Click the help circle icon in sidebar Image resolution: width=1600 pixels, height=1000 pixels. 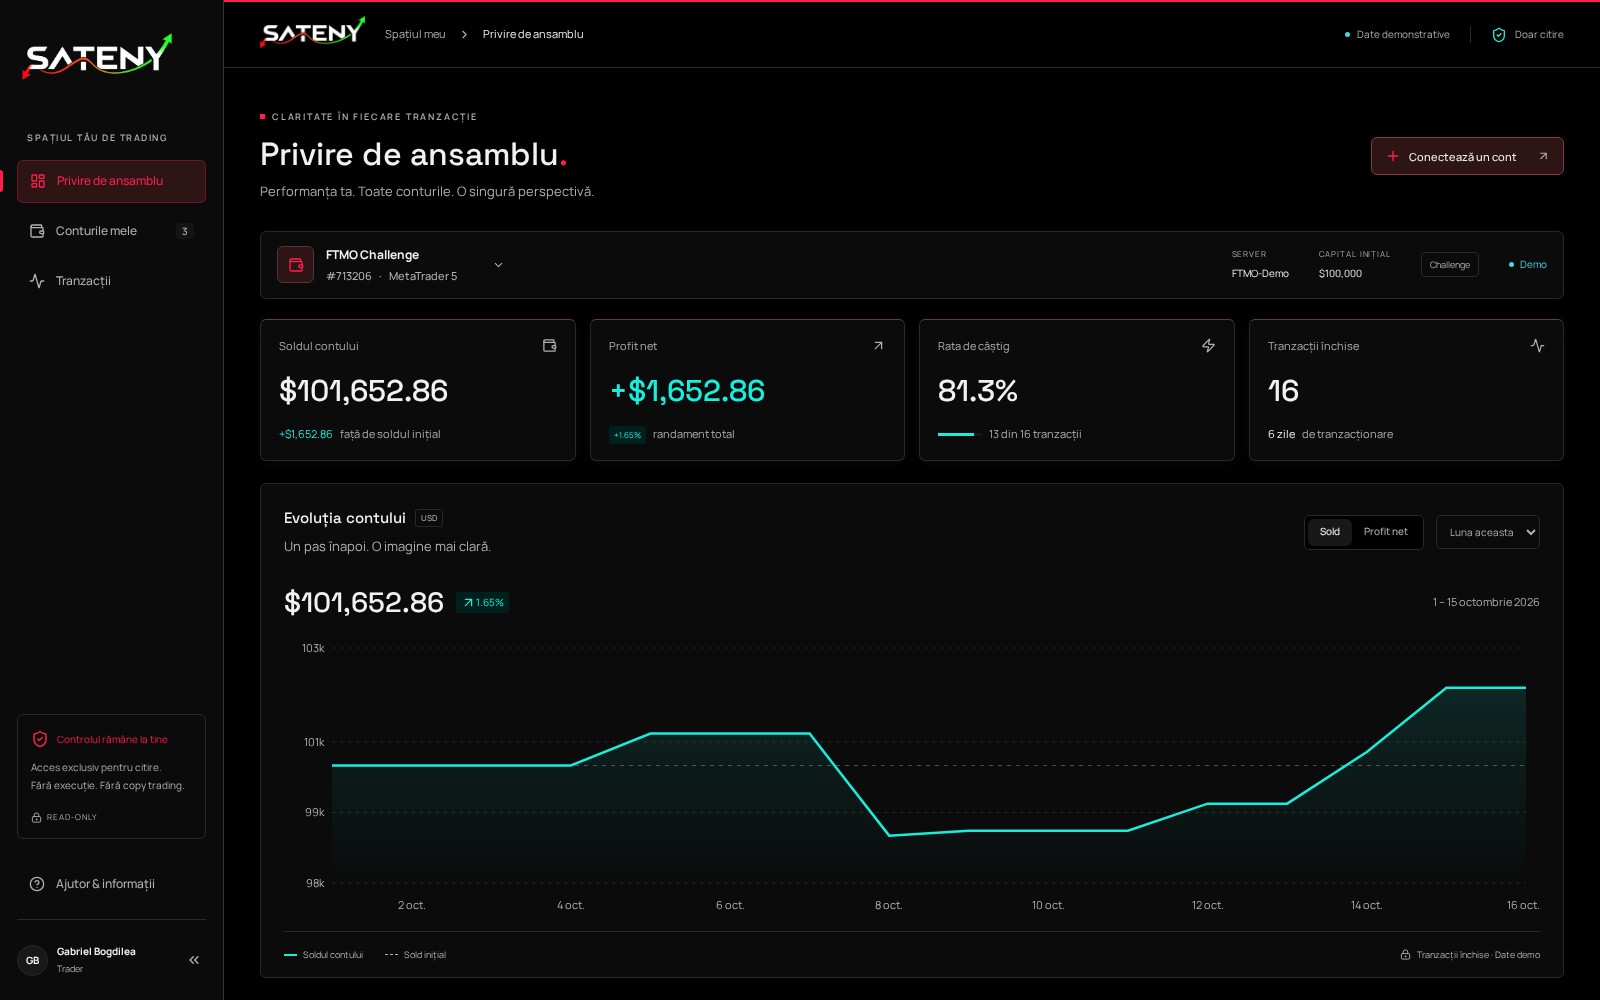[x=37, y=884]
